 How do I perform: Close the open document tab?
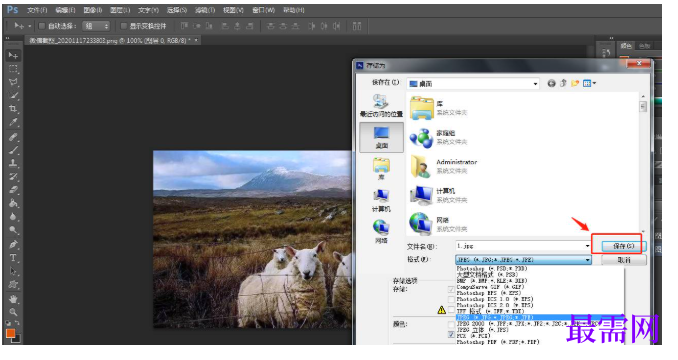pyautogui.click(x=196, y=41)
